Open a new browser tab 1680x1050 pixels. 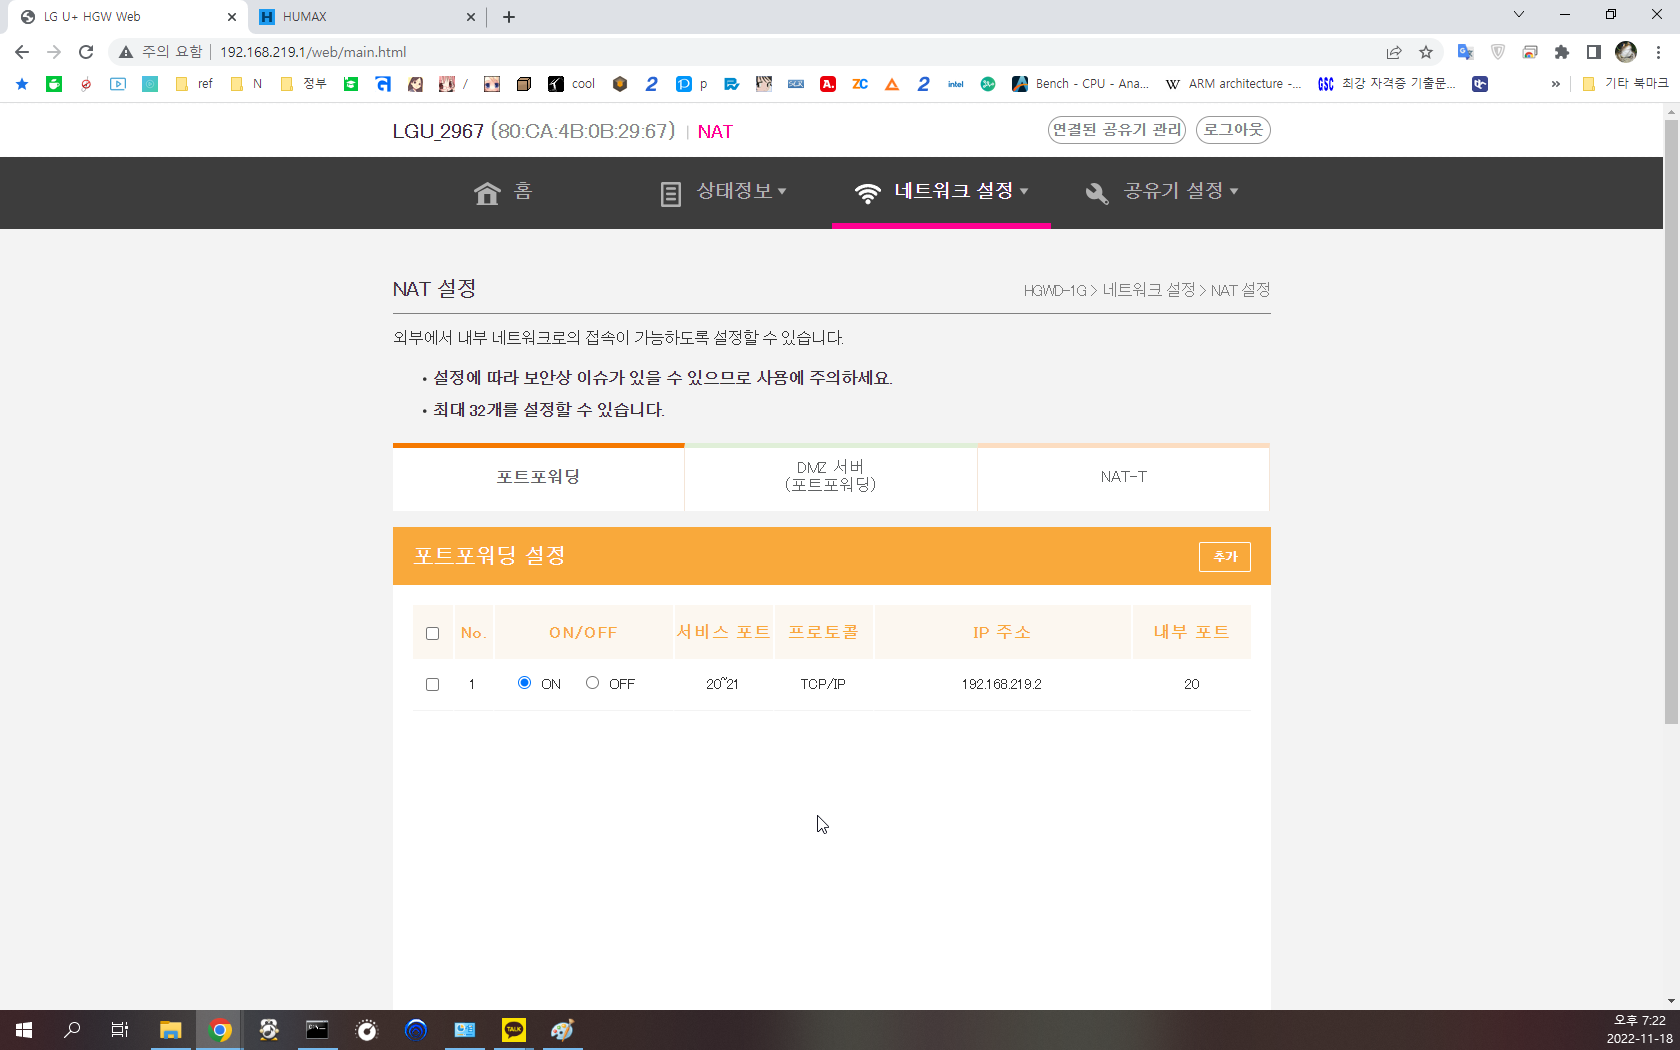point(509,17)
